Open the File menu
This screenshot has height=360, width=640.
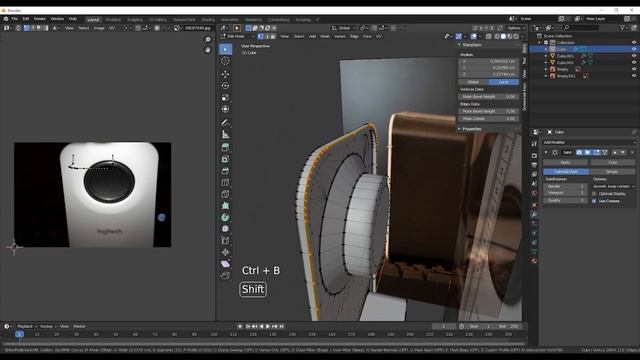tap(15, 19)
